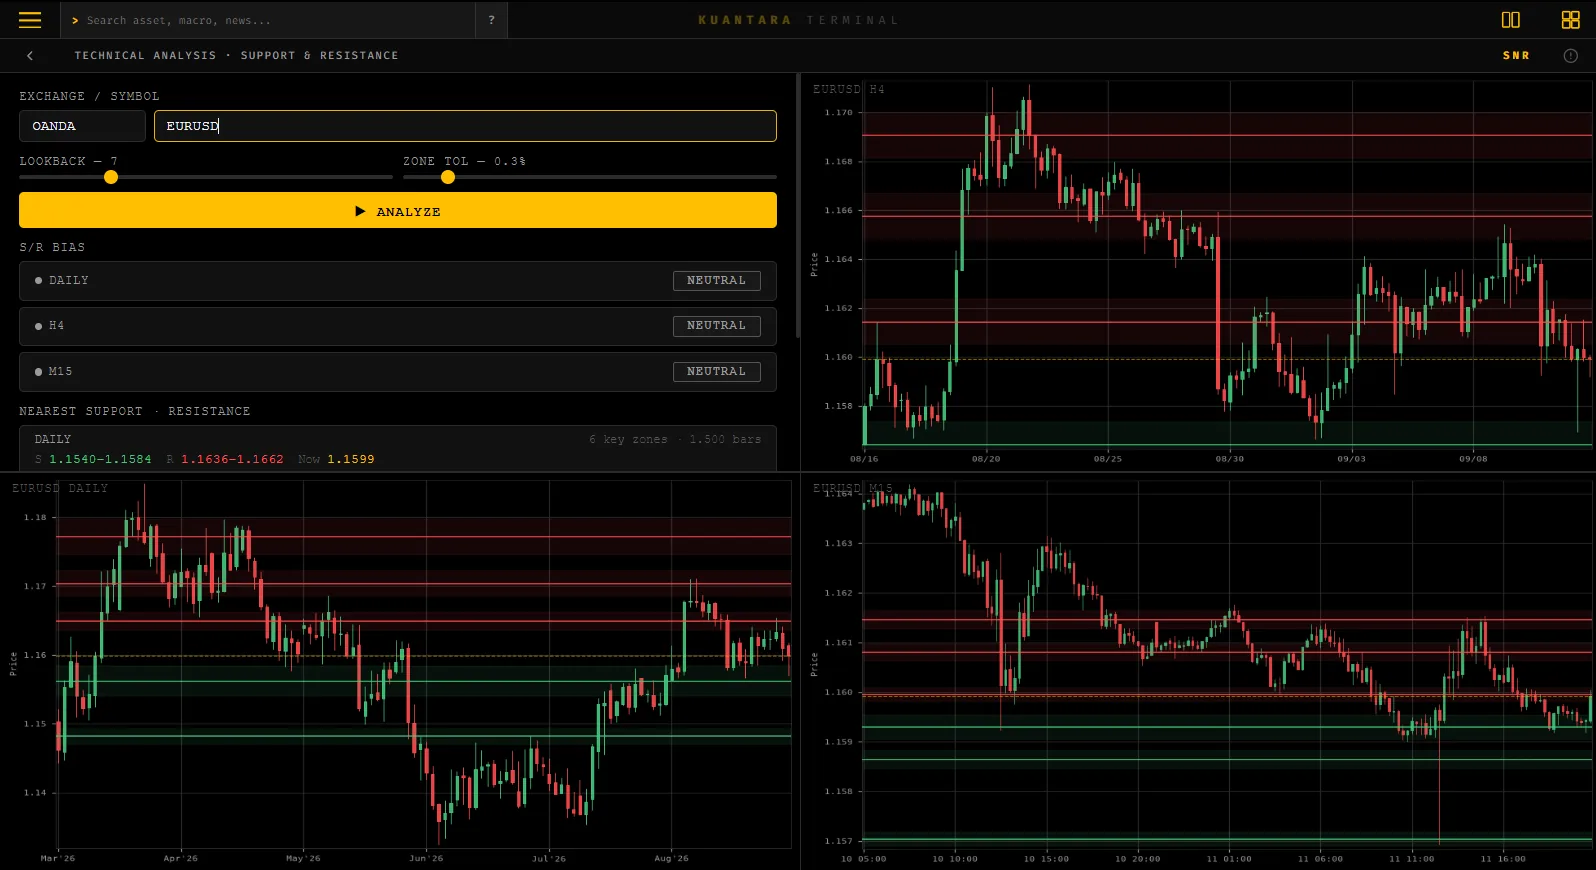Viewport: 1596px width, 870px height.
Task: Switch to four-panel grid layout
Action: 1570,20
